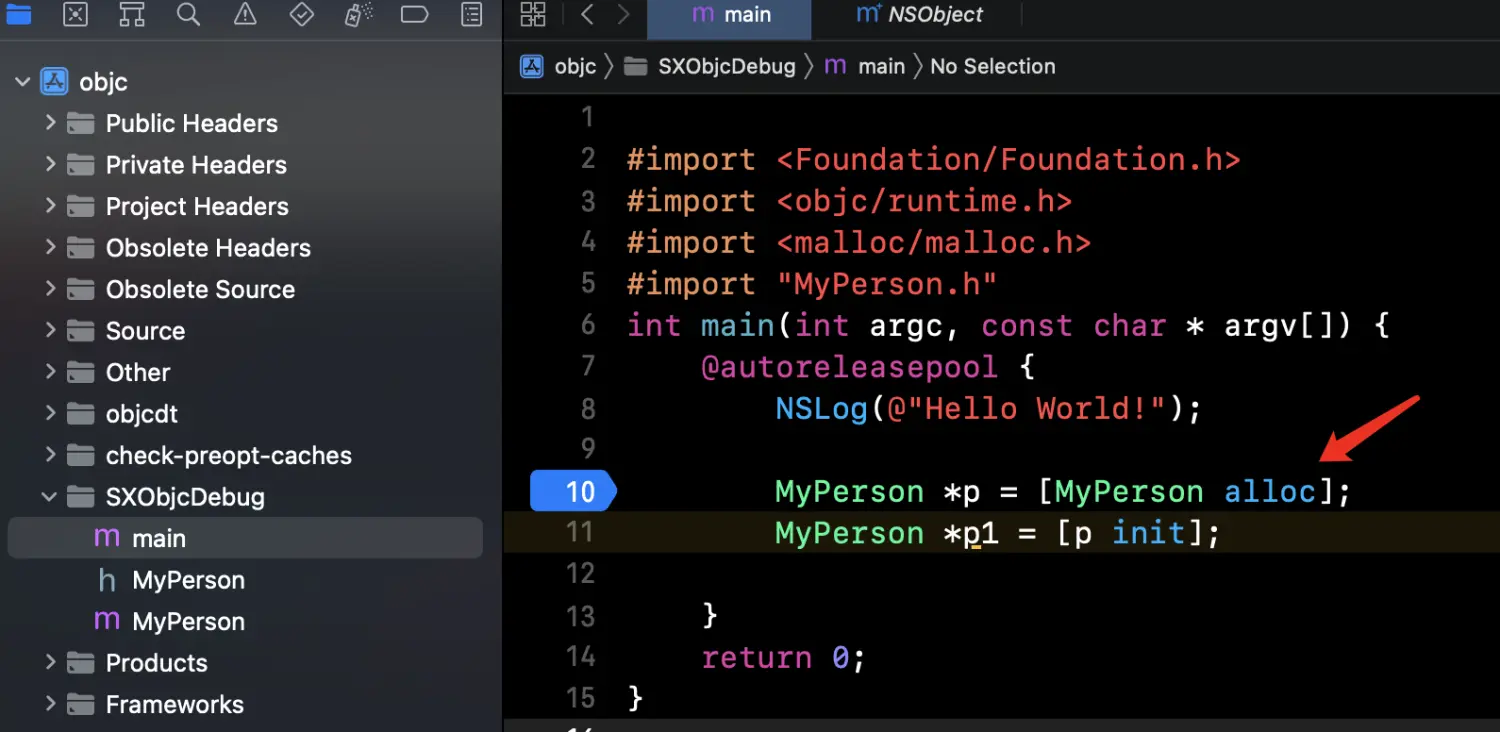Select the main editor tab
Screen dimensions: 1500x732
coord(732,15)
